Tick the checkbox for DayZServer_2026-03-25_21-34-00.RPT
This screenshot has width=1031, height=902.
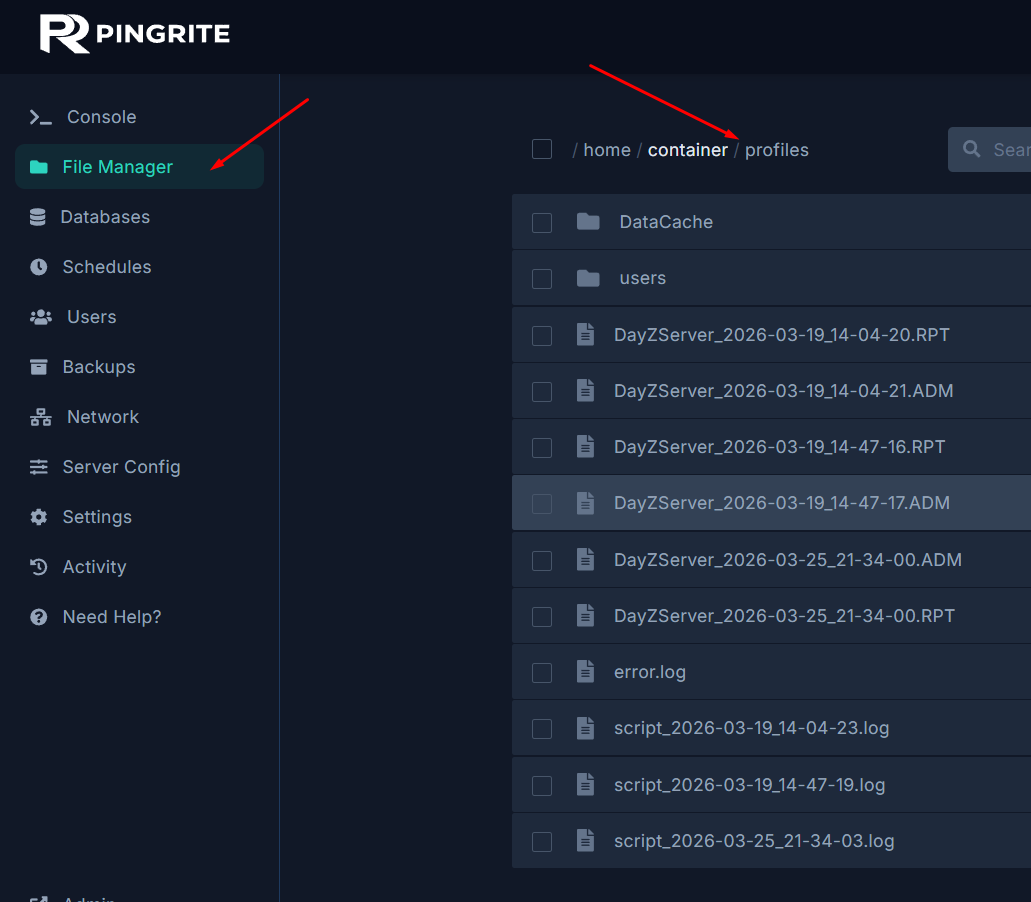(541, 615)
